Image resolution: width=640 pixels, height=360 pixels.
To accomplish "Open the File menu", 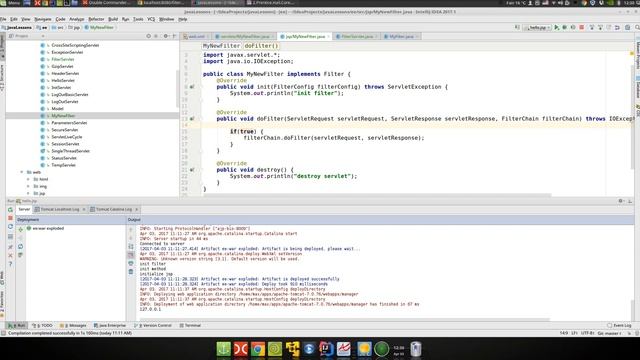I will coord(3,19).
